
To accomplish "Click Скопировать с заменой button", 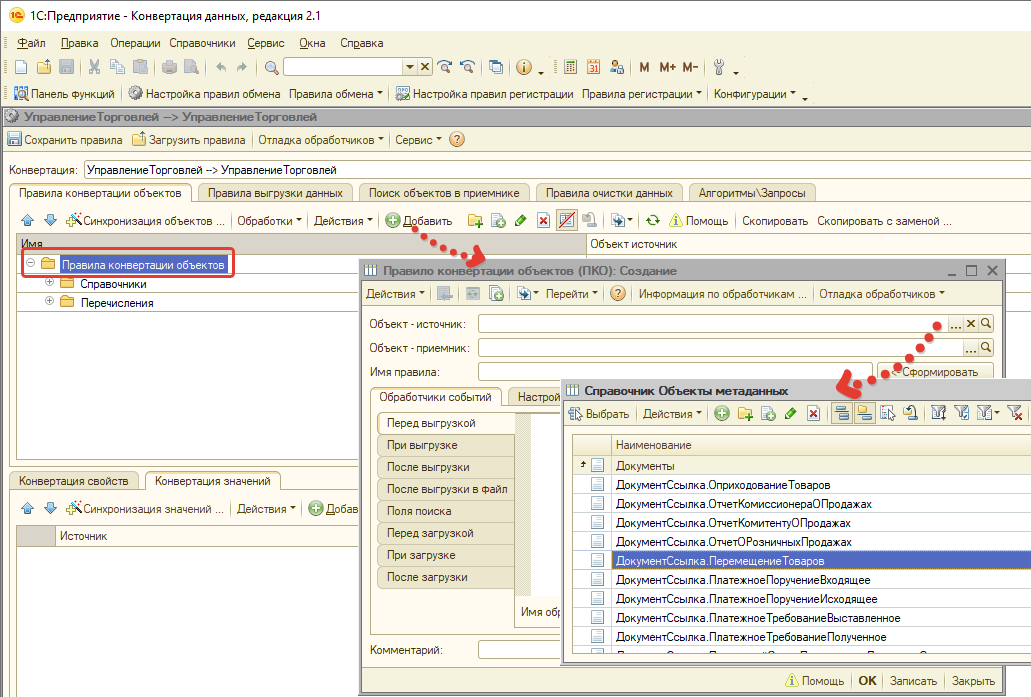I will tap(884, 221).
